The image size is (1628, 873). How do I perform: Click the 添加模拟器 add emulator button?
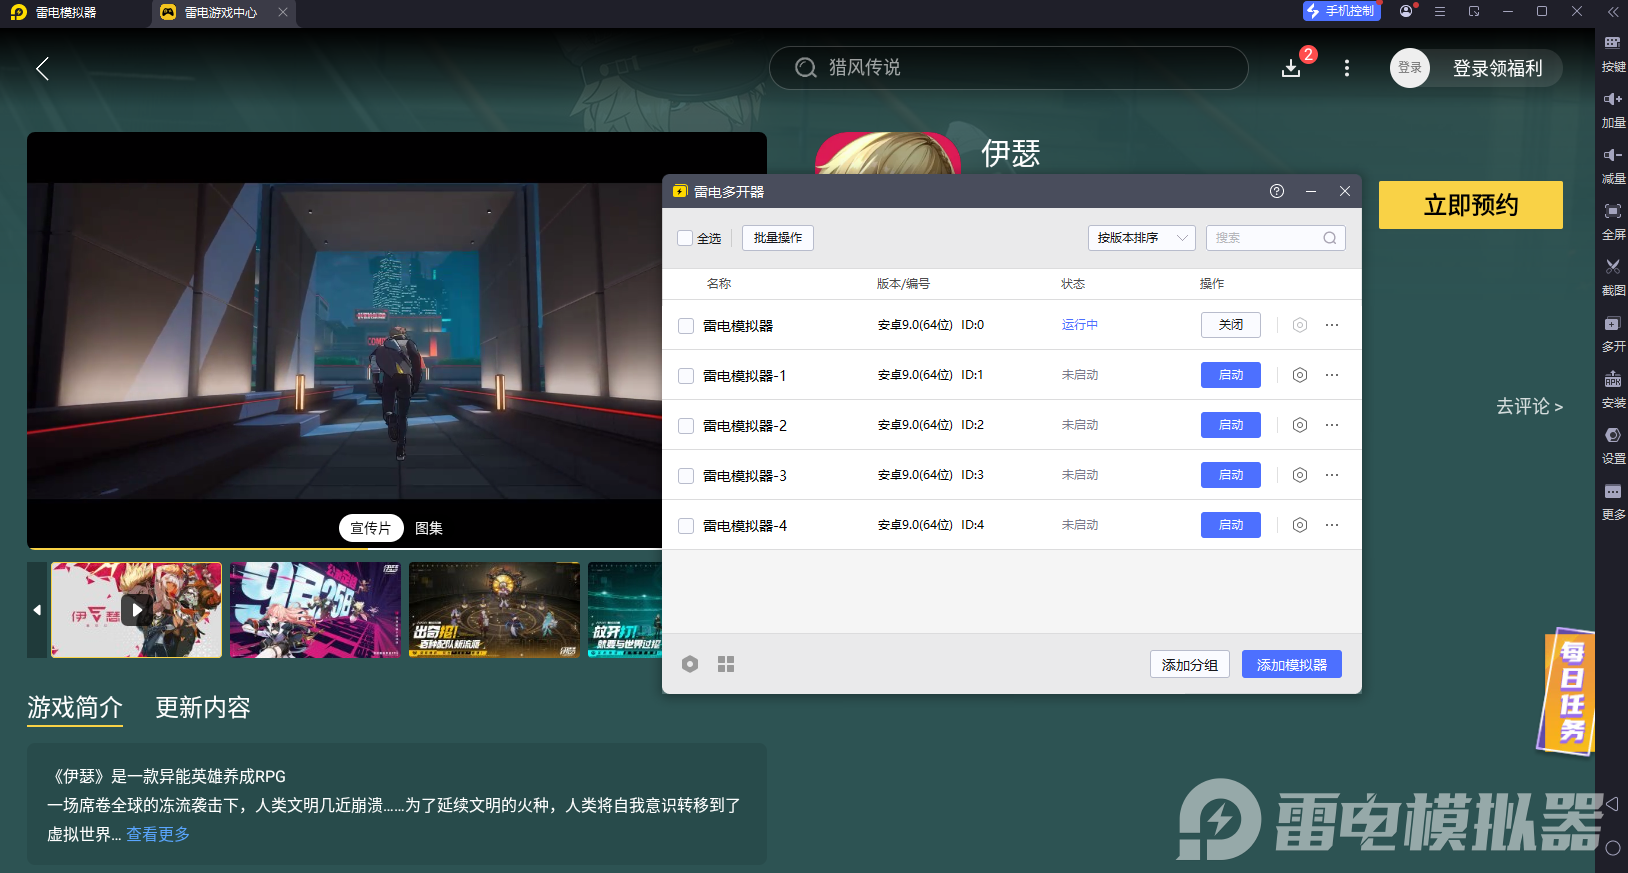coord(1292,665)
